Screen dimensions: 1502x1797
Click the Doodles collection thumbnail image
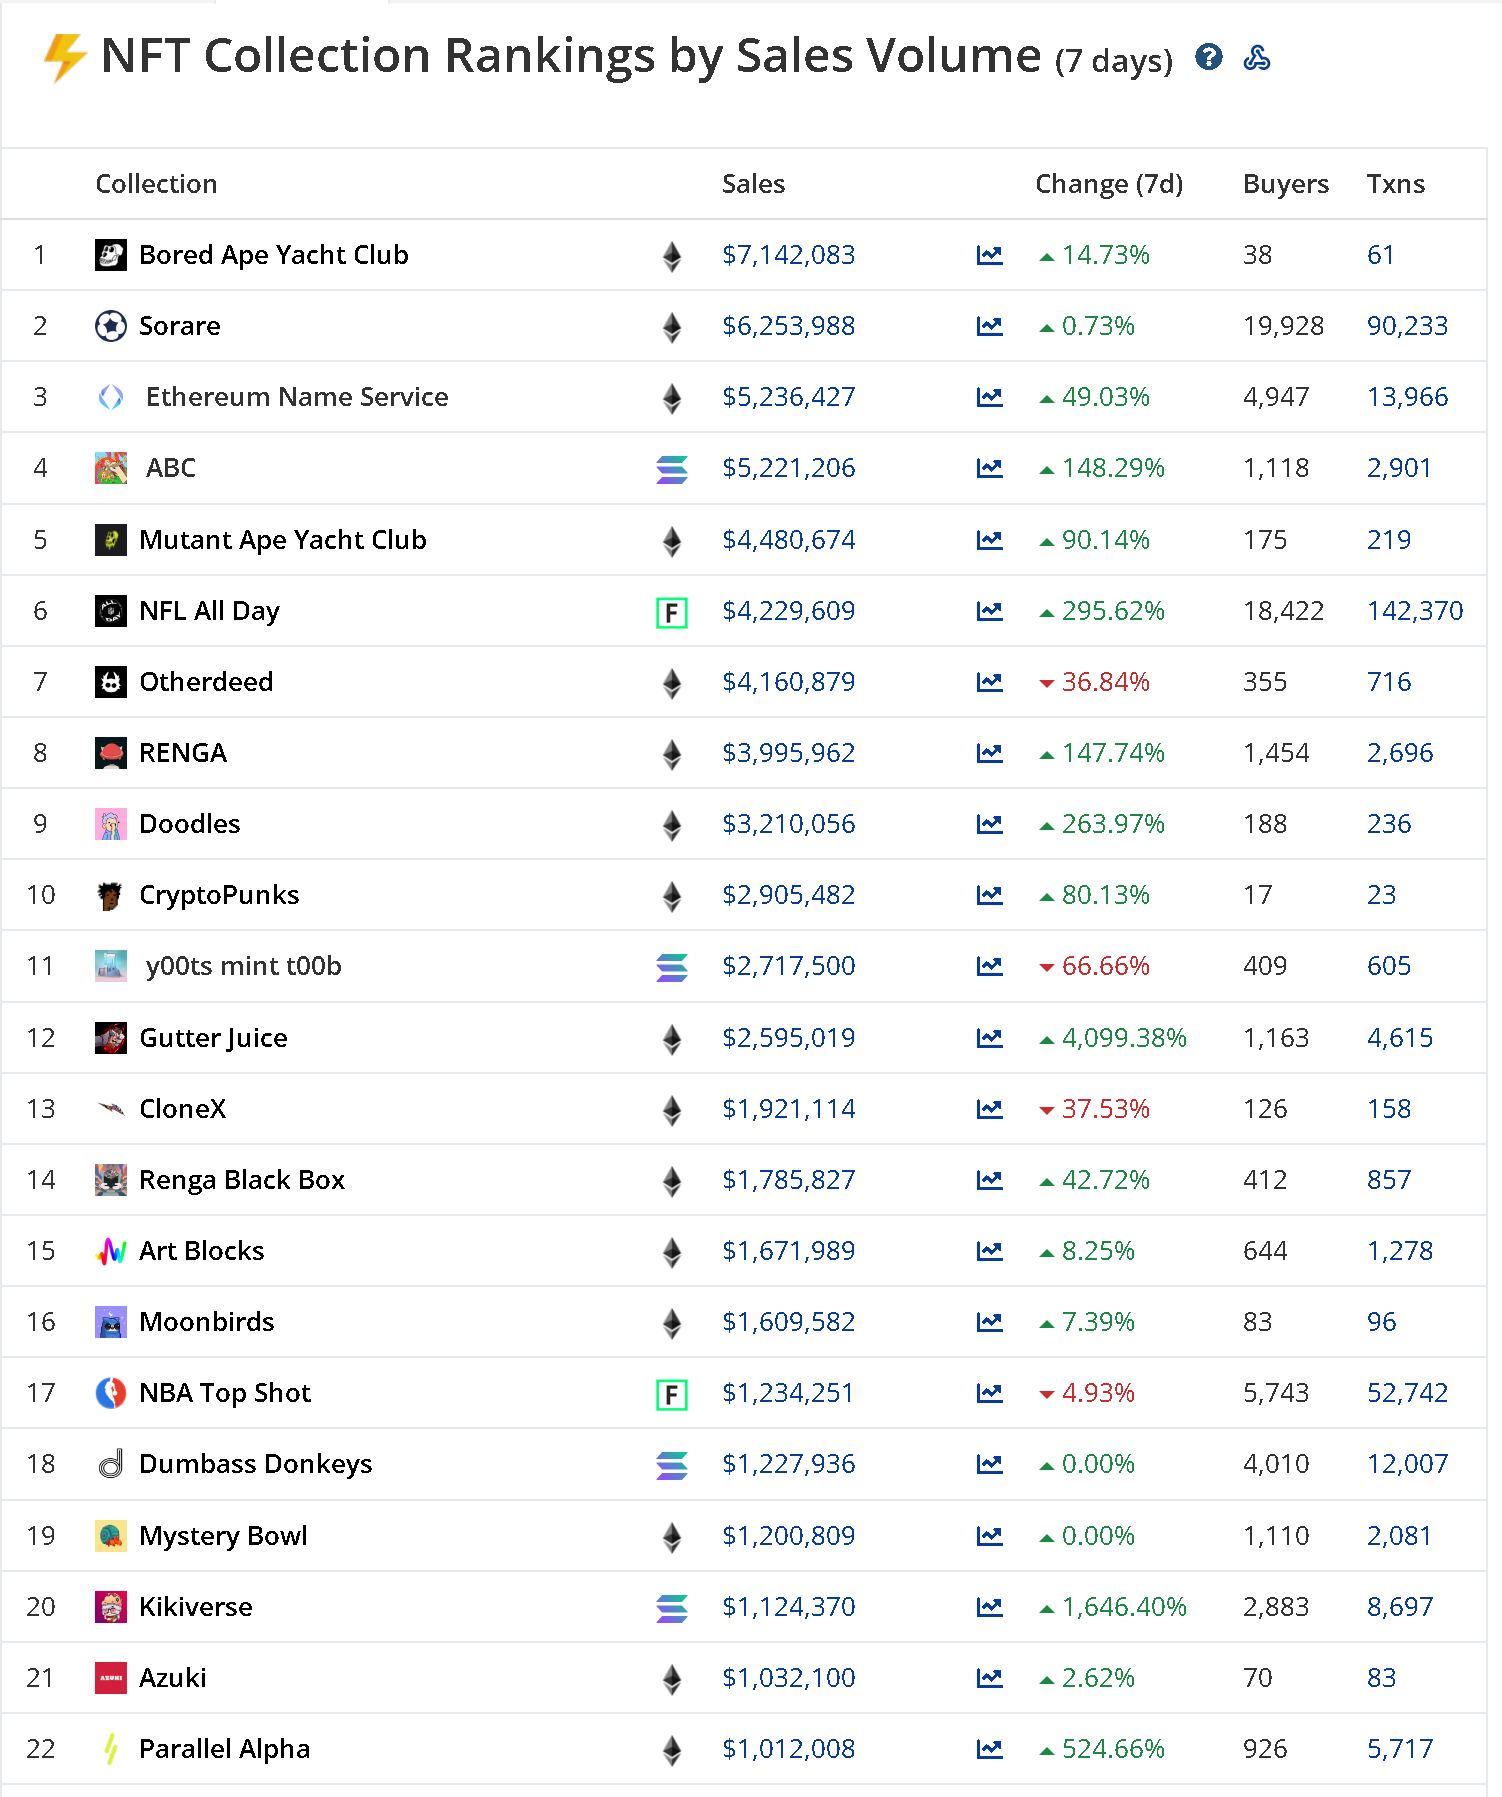point(111,824)
